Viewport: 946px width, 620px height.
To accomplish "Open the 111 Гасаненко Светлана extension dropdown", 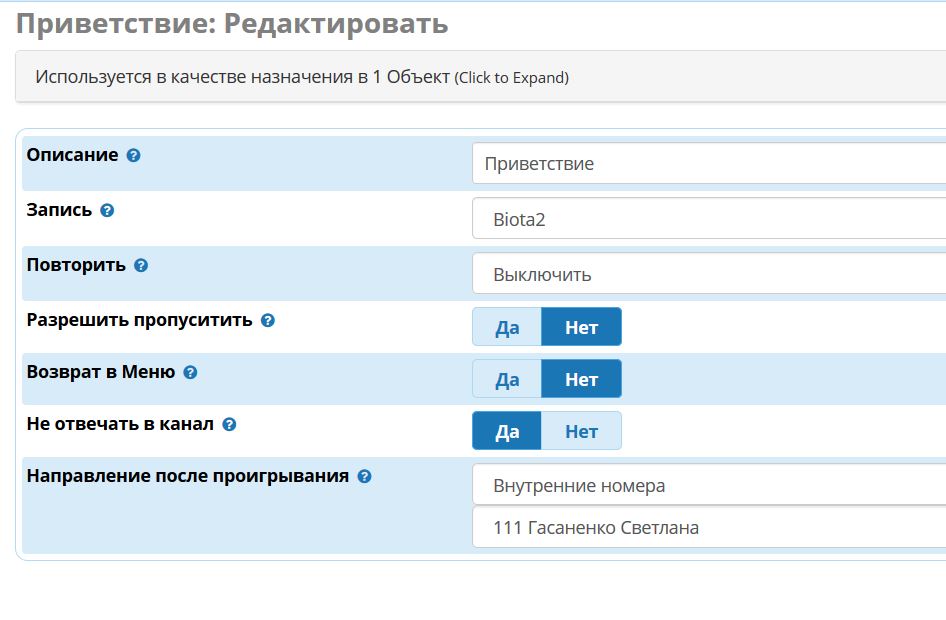I will pos(708,528).
